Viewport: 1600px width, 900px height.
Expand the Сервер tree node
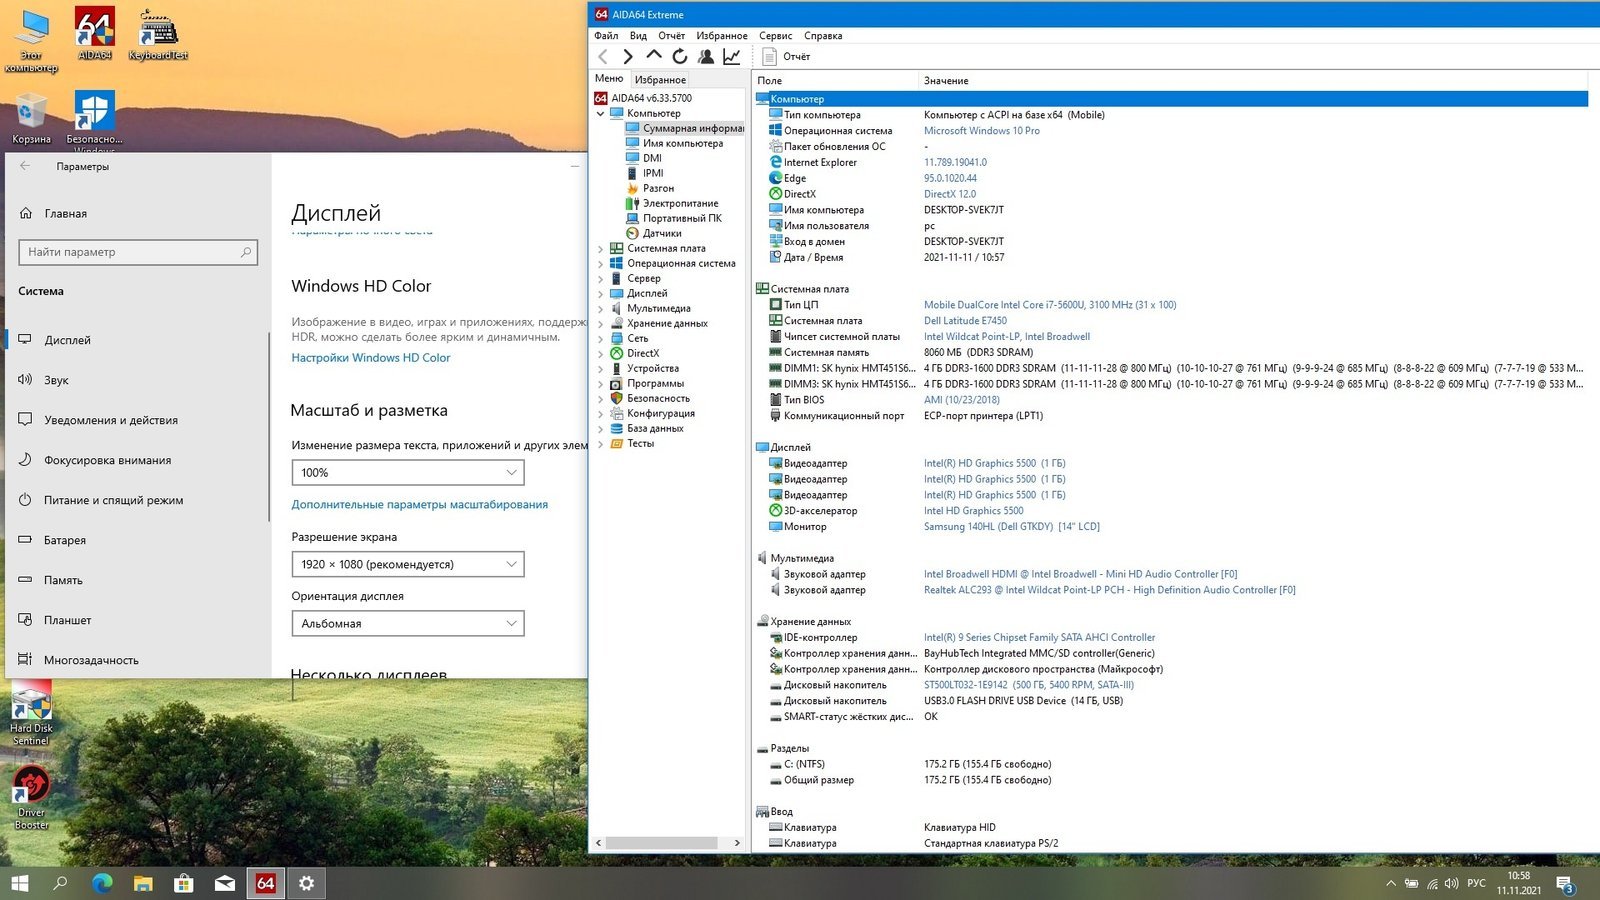click(601, 278)
